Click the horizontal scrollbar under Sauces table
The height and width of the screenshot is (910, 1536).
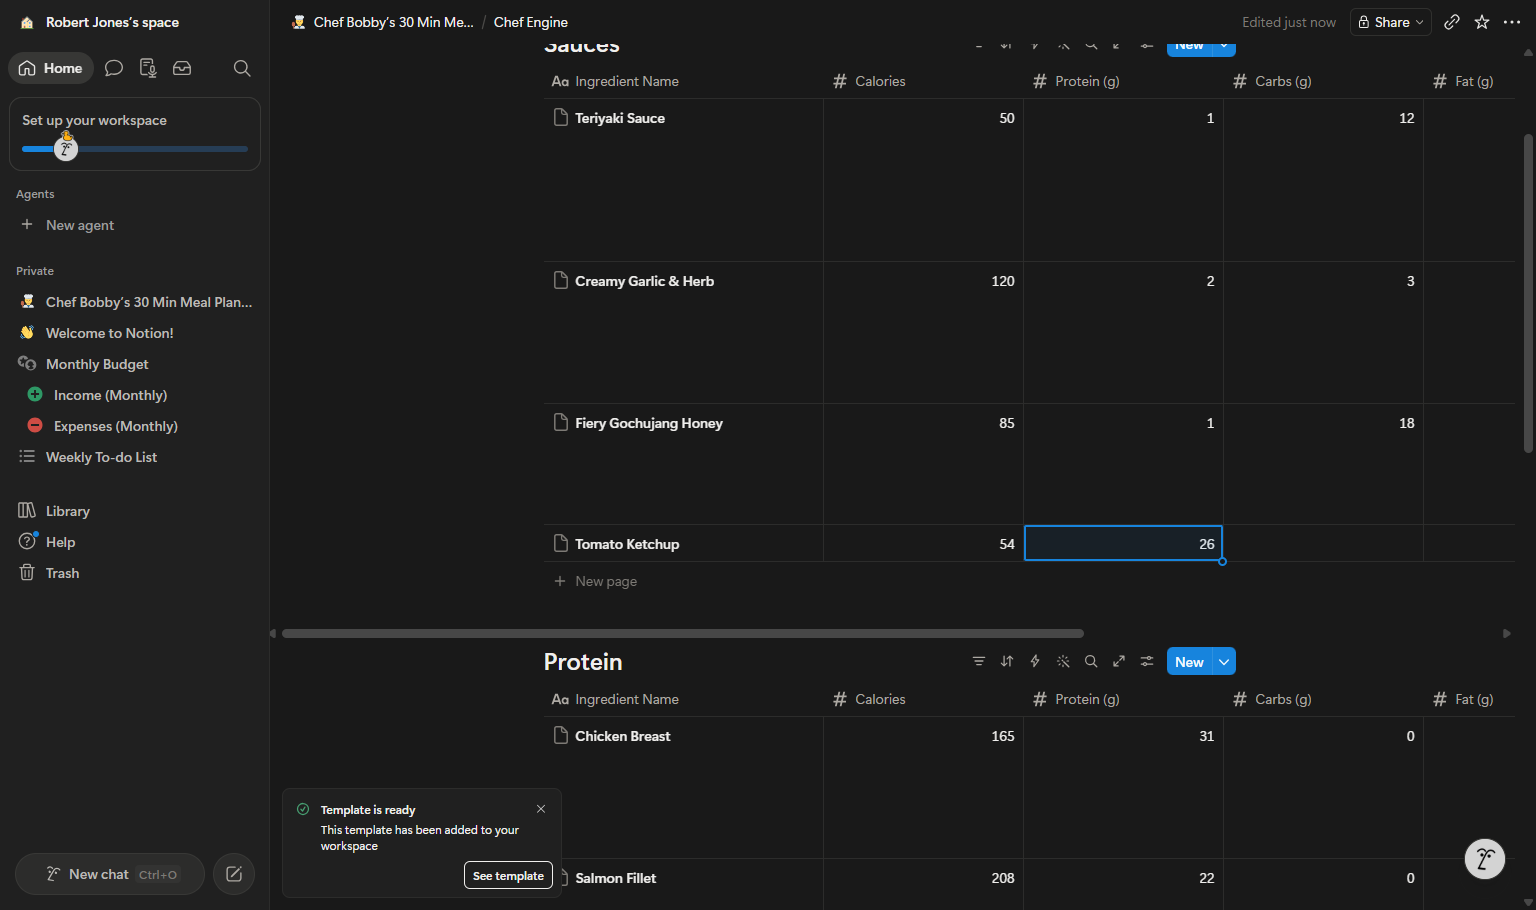[683, 633]
